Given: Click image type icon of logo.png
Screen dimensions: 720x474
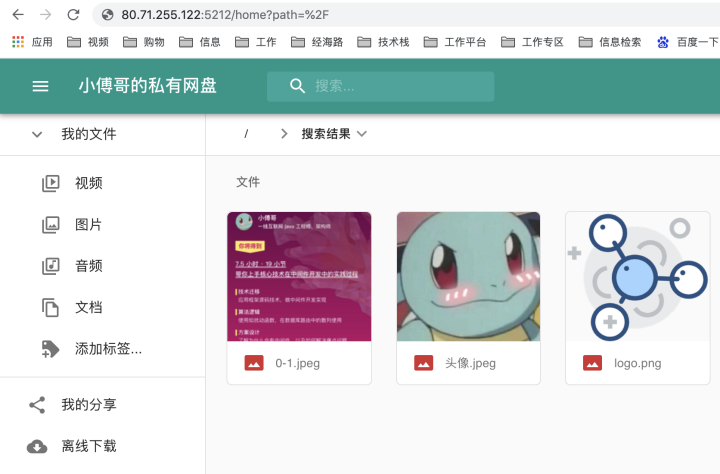Looking at the screenshot, I should coord(592,363).
